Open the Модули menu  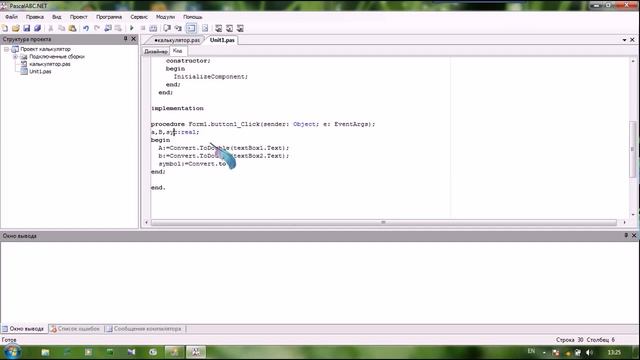(165, 17)
